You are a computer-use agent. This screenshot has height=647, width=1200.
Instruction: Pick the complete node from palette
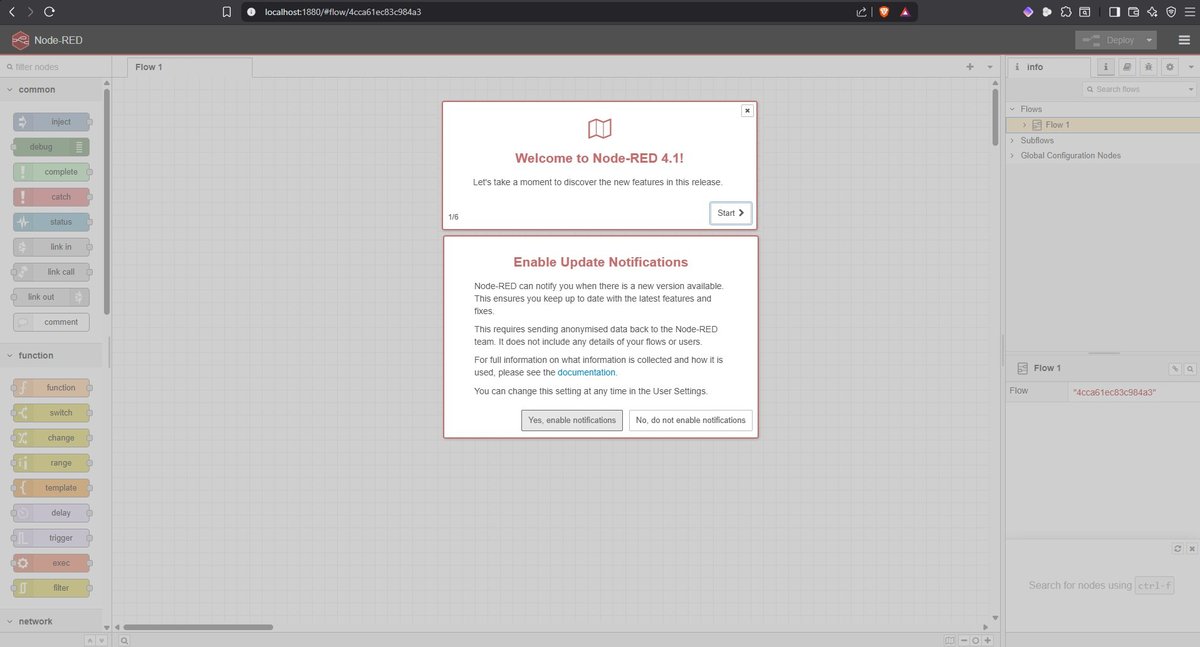point(51,172)
